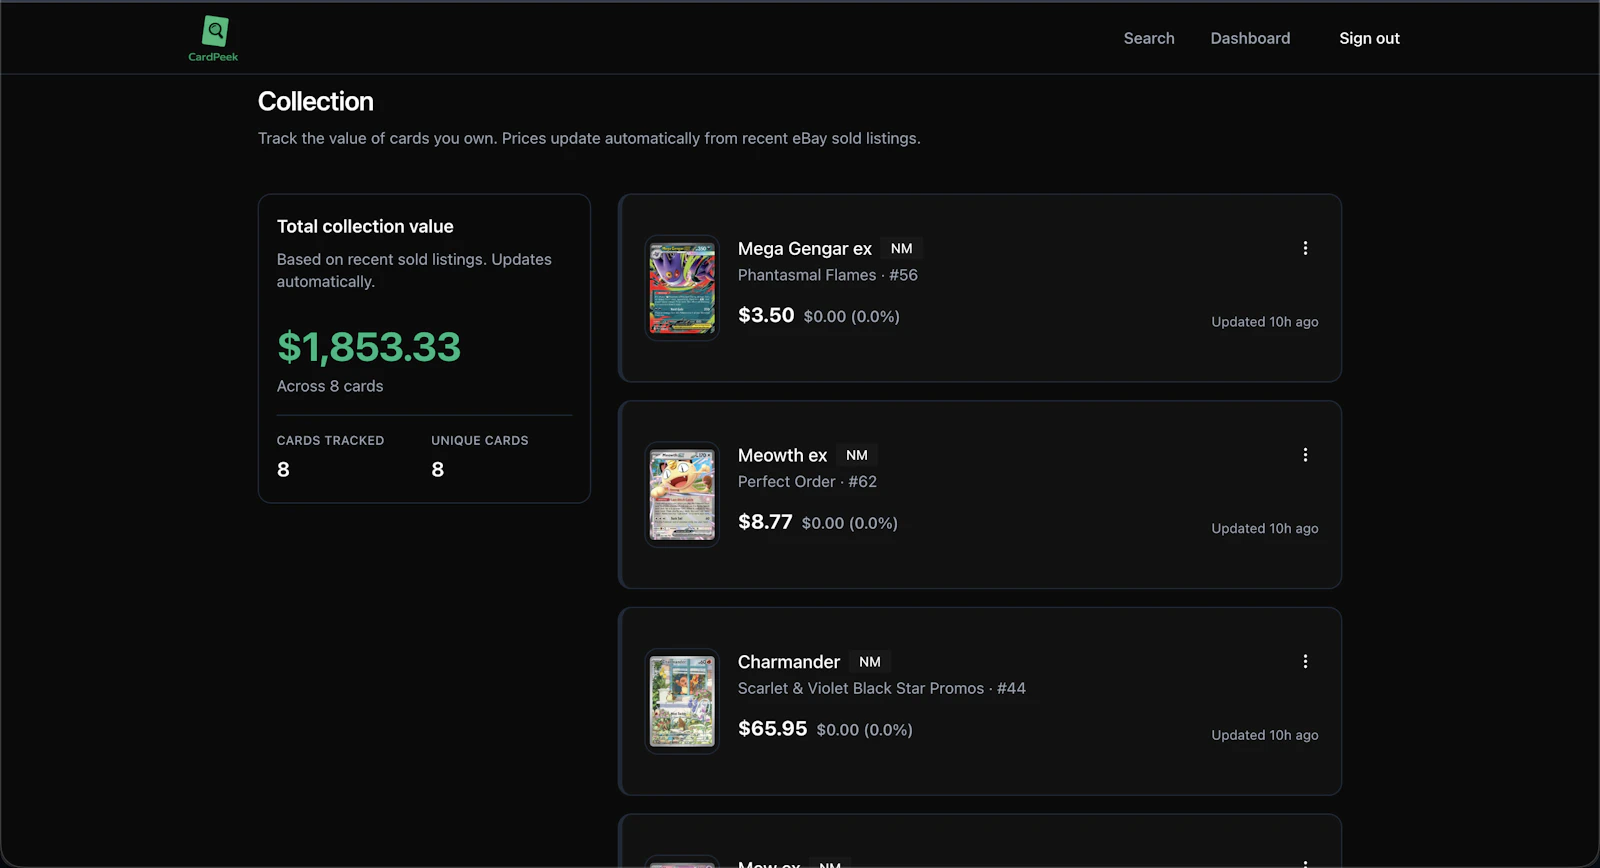Click 'Updated 10h ago' on Meowth ex card
Image resolution: width=1600 pixels, height=868 pixels.
[1265, 529]
